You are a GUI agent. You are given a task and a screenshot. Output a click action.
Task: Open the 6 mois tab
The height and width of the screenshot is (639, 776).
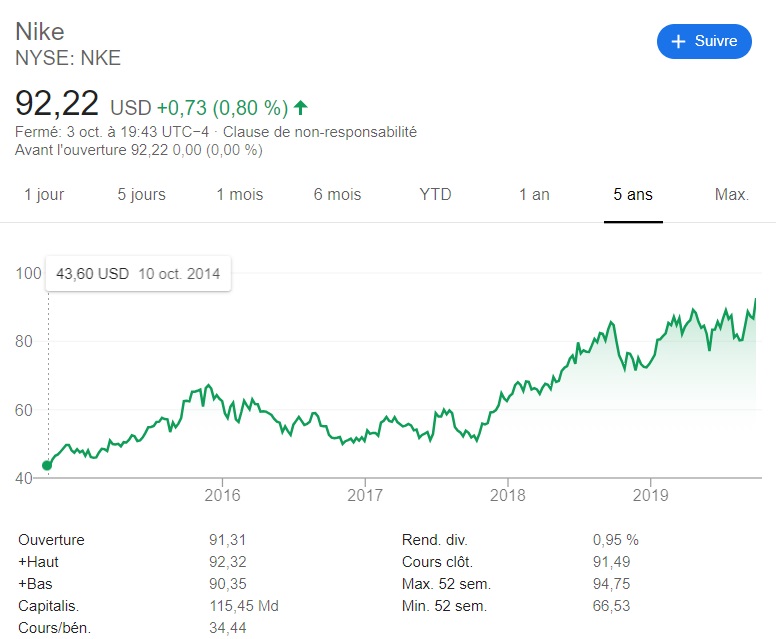337,194
